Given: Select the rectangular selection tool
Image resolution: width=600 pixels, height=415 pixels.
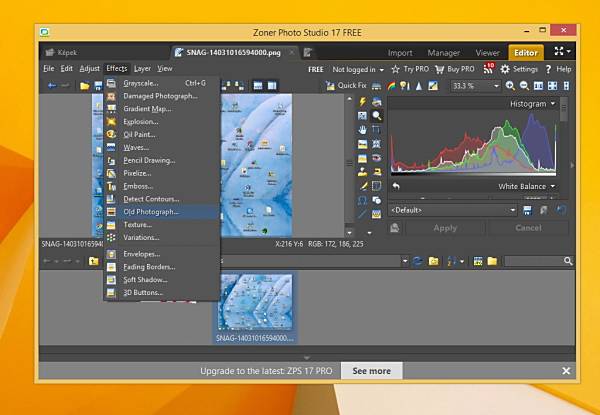Looking at the screenshot, I should coord(377,186).
